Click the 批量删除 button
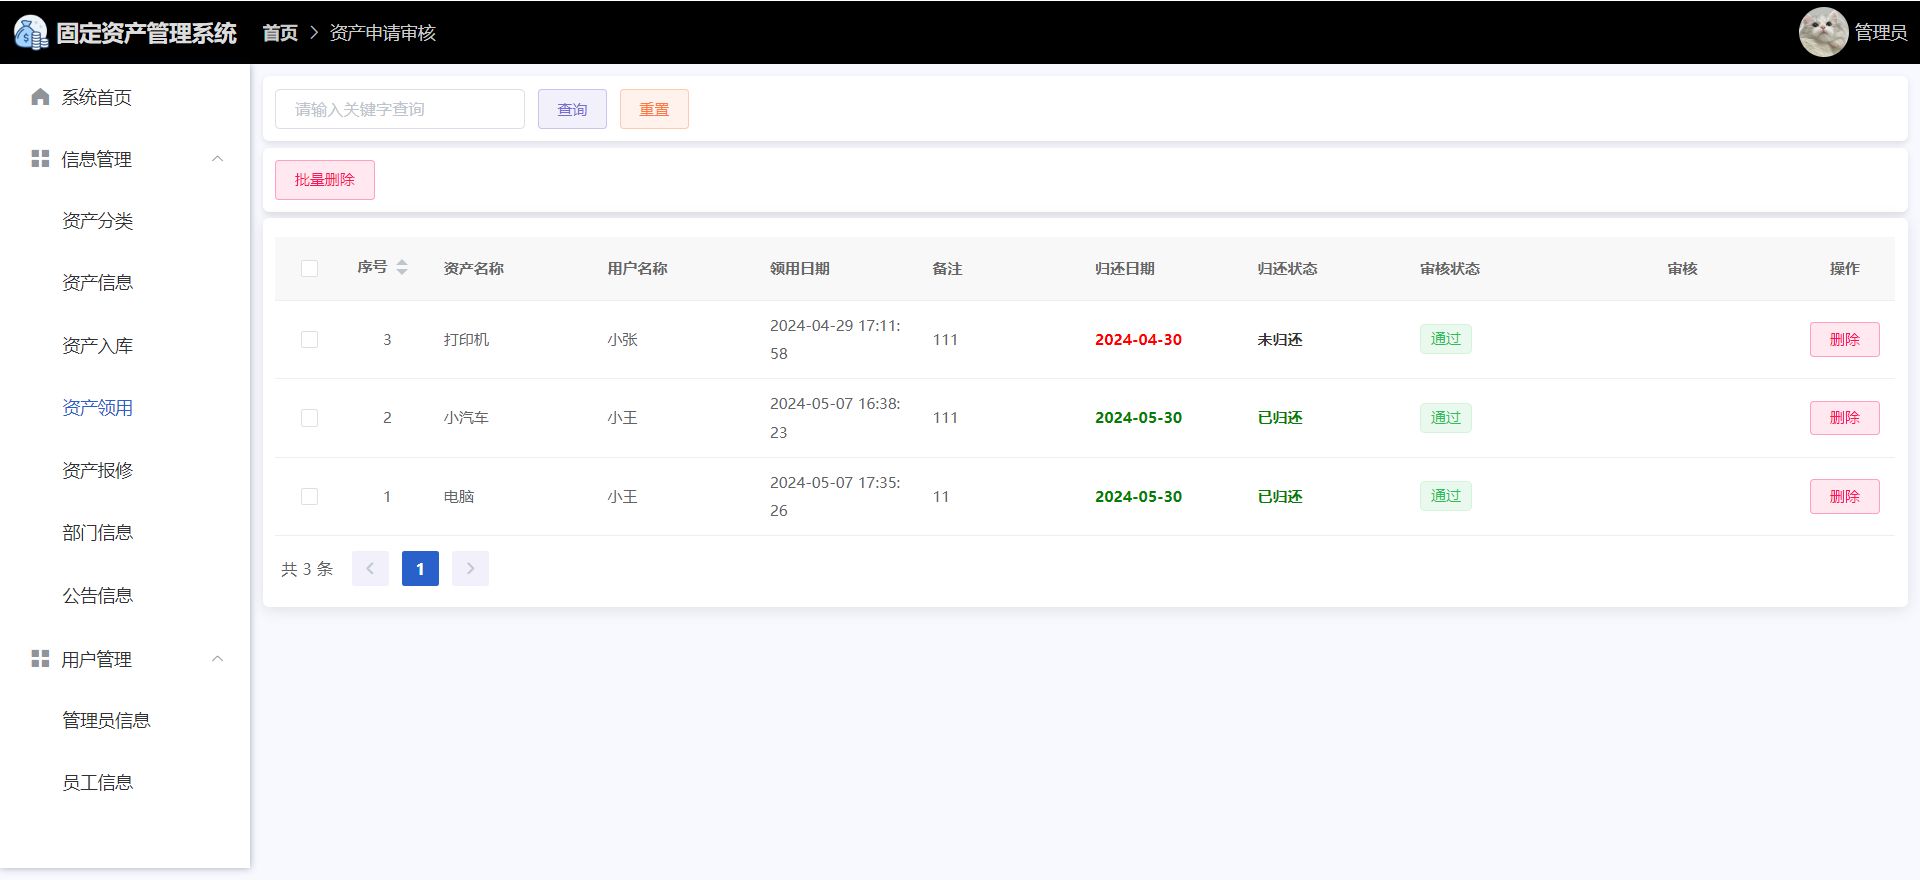 point(325,180)
